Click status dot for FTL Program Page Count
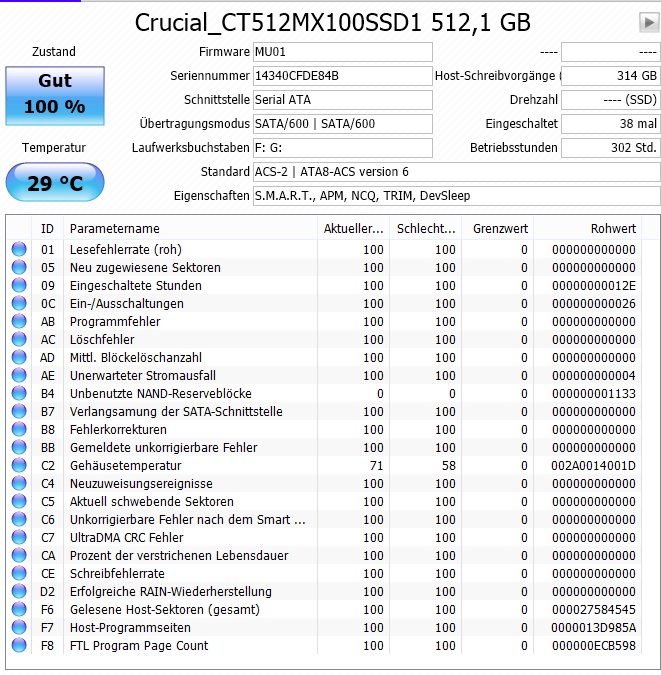This screenshot has width=661, height=675. pyautogui.click(x=19, y=645)
